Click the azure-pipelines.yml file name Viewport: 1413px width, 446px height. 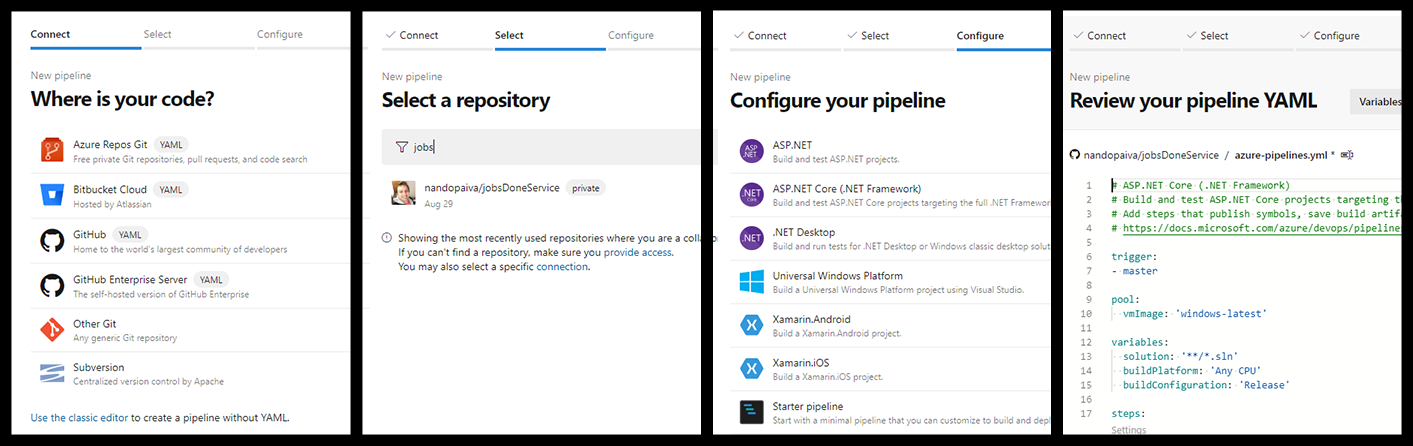click(x=1280, y=155)
